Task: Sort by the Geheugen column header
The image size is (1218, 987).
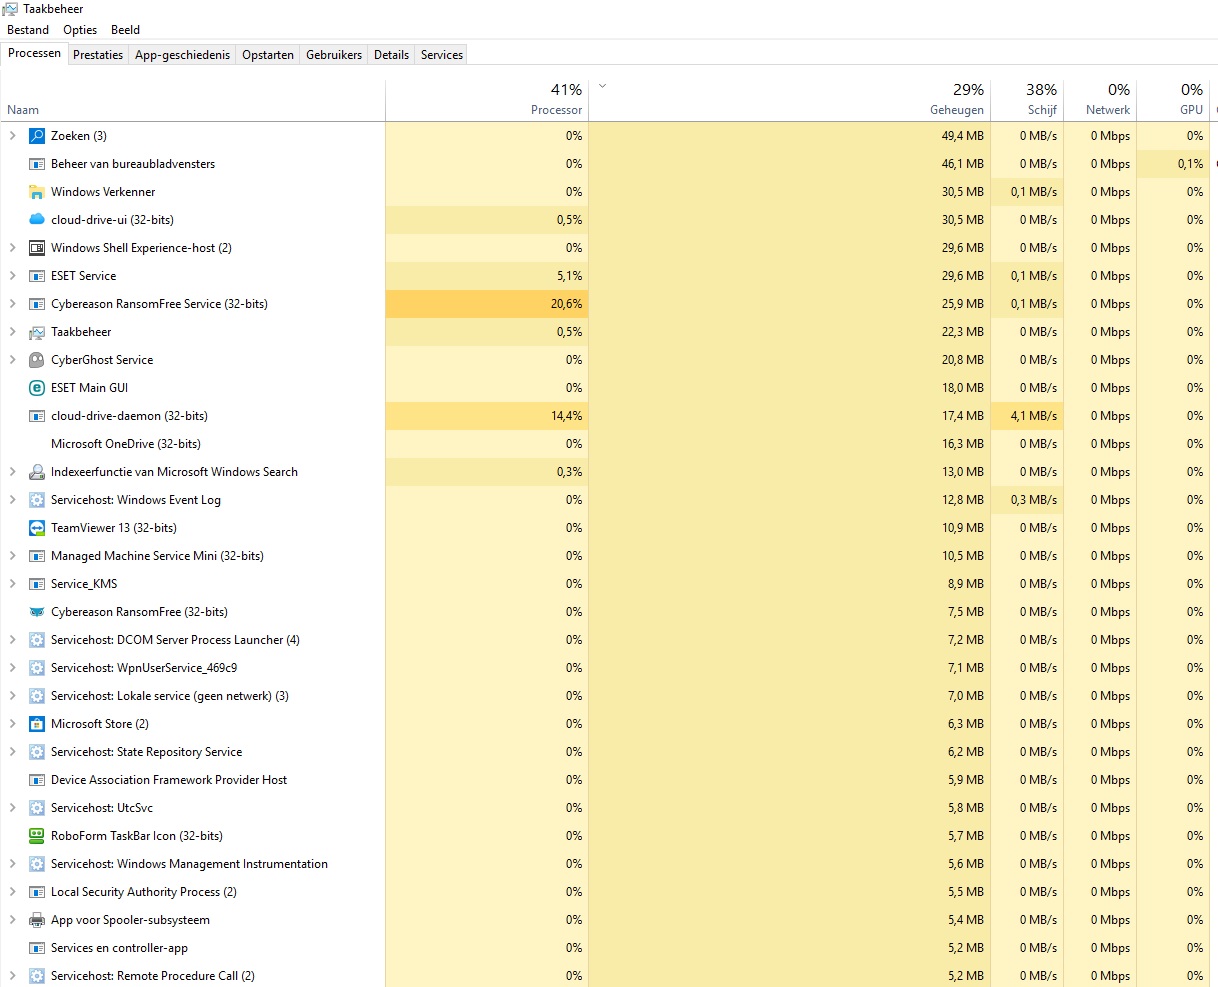Action: click(956, 110)
